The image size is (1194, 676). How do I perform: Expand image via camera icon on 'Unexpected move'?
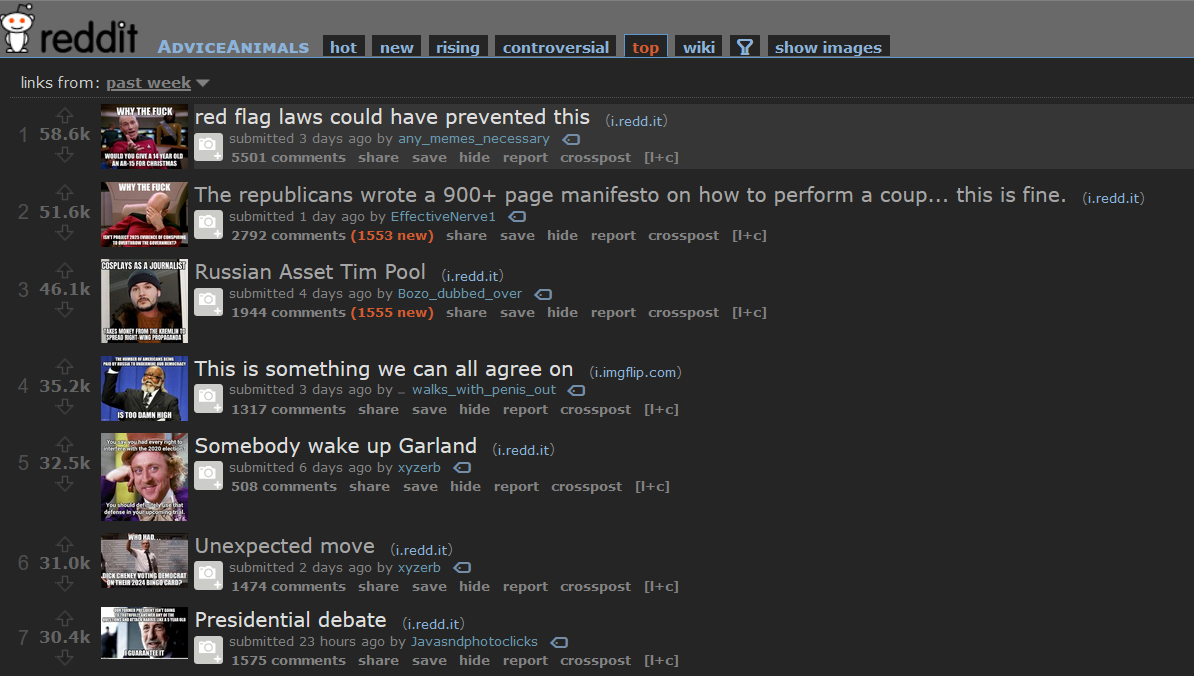tap(208, 576)
